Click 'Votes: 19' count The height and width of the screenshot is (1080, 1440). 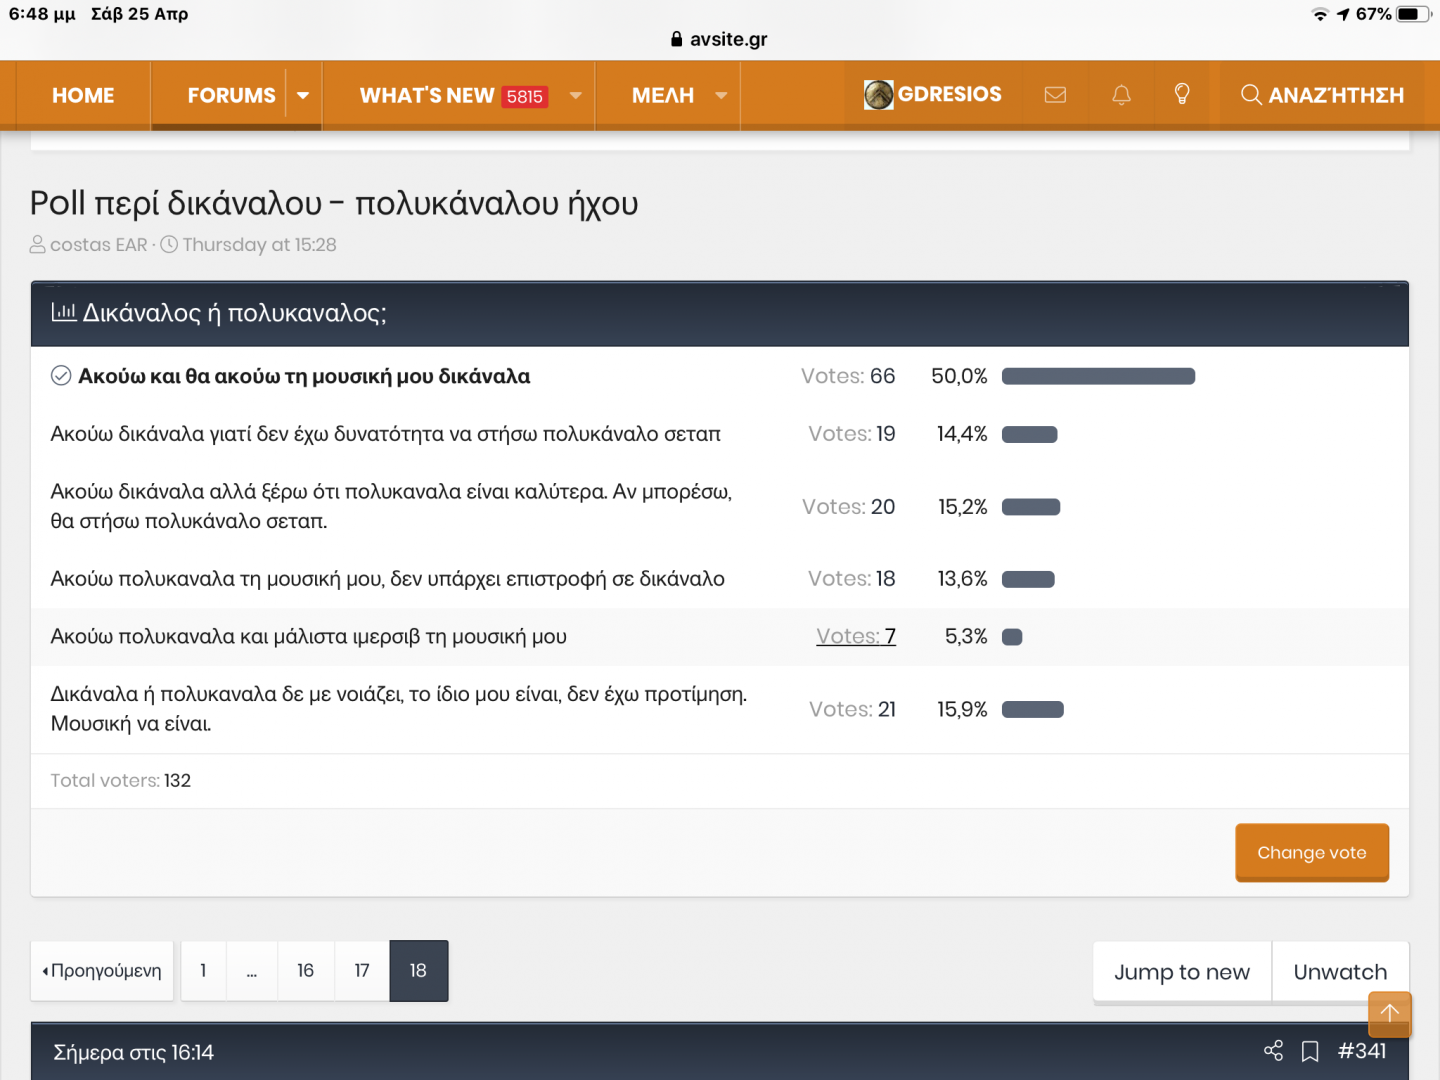(852, 434)
